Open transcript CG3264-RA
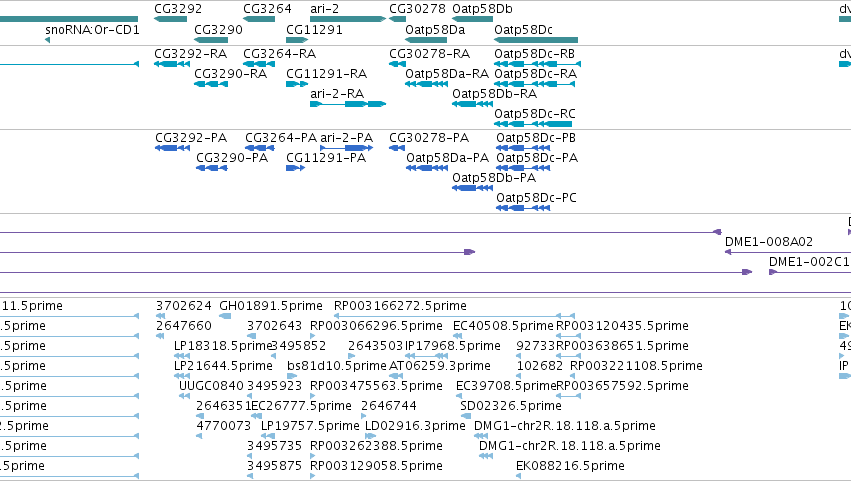851x481 pixels. 280,54
